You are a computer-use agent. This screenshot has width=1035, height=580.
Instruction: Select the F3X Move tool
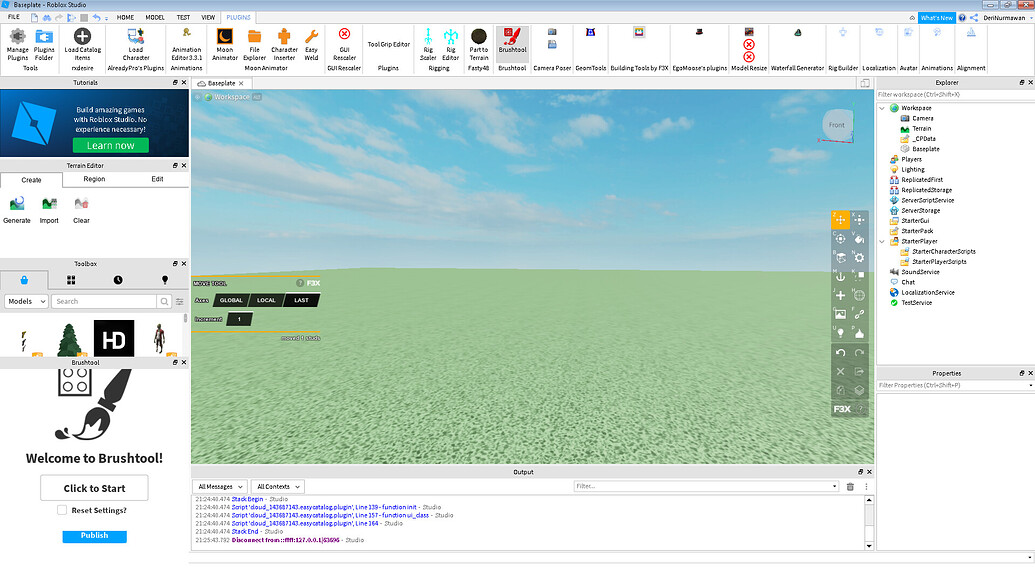point(840,218)
